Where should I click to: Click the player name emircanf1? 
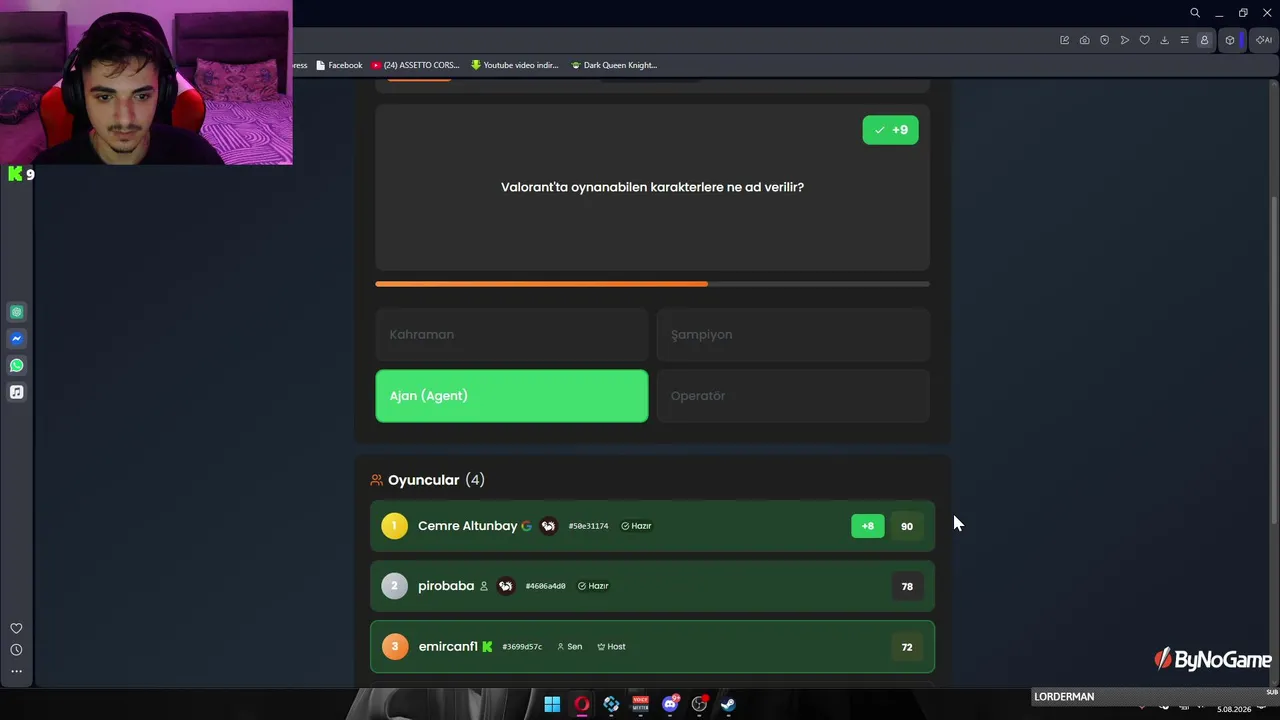tap(448, 647)
